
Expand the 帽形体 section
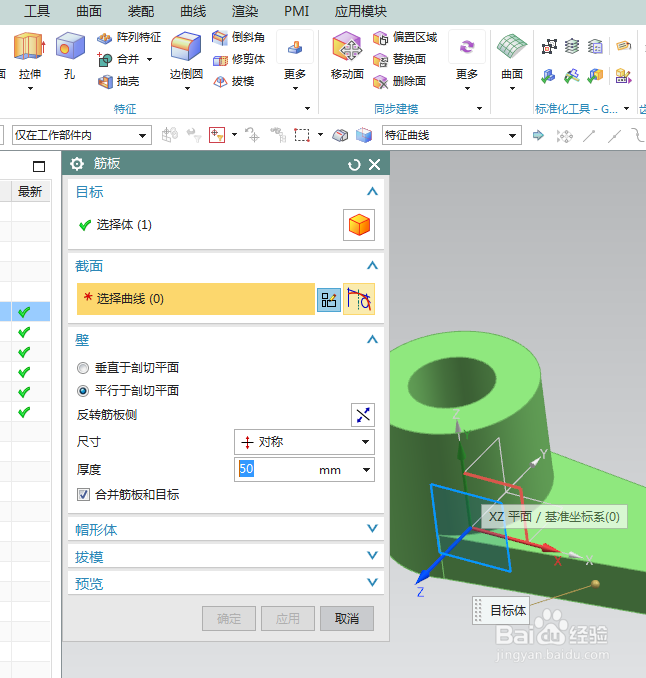[x=372, y=528]
